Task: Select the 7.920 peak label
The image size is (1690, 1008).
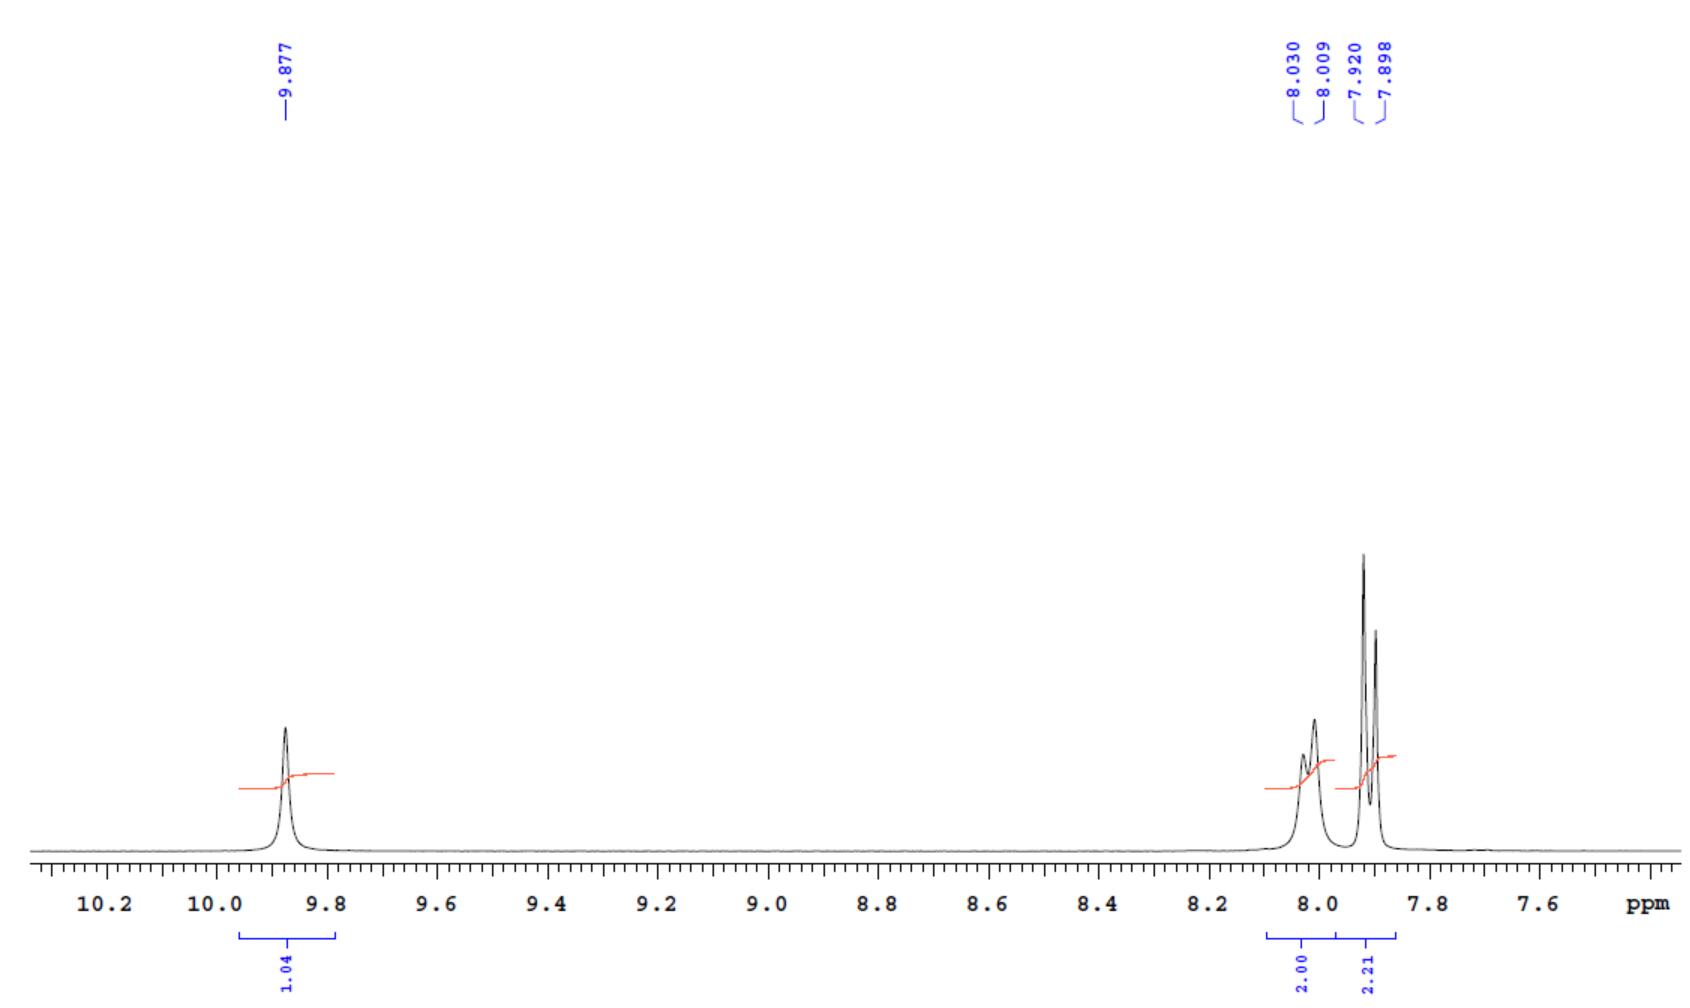Action: click(x=1355, y=68)
